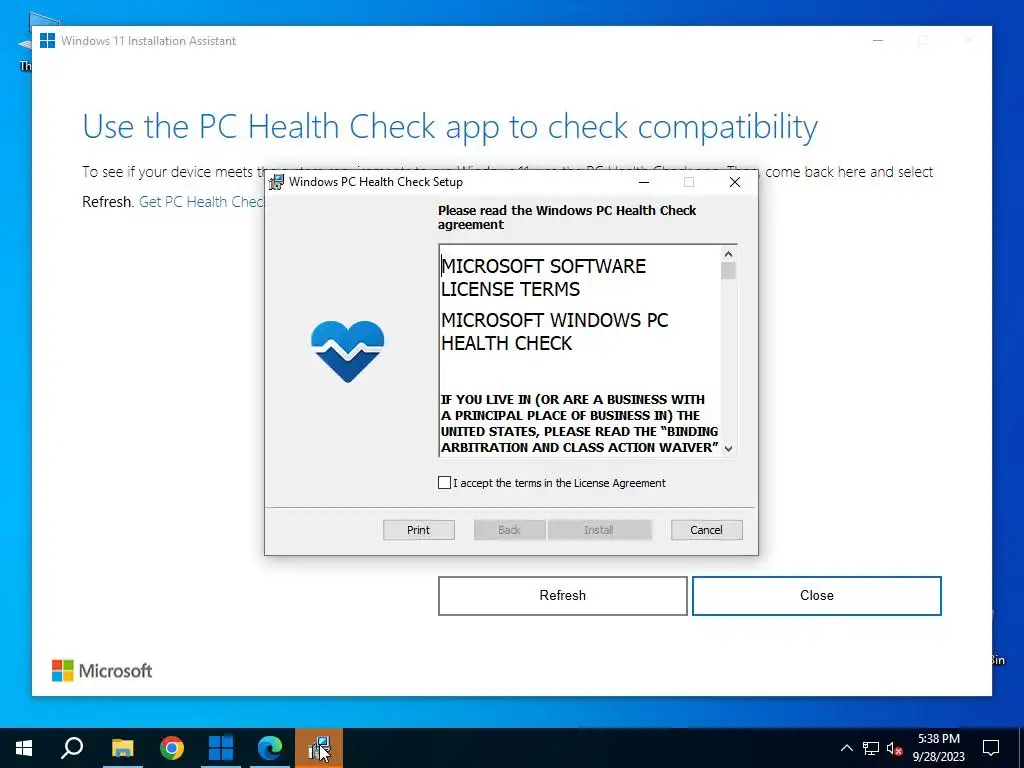The height and width of the screenshot is (768, 1024).
Task: Minimize the Windows 11 Installation Assistant window
Action: tap(878, 40)
